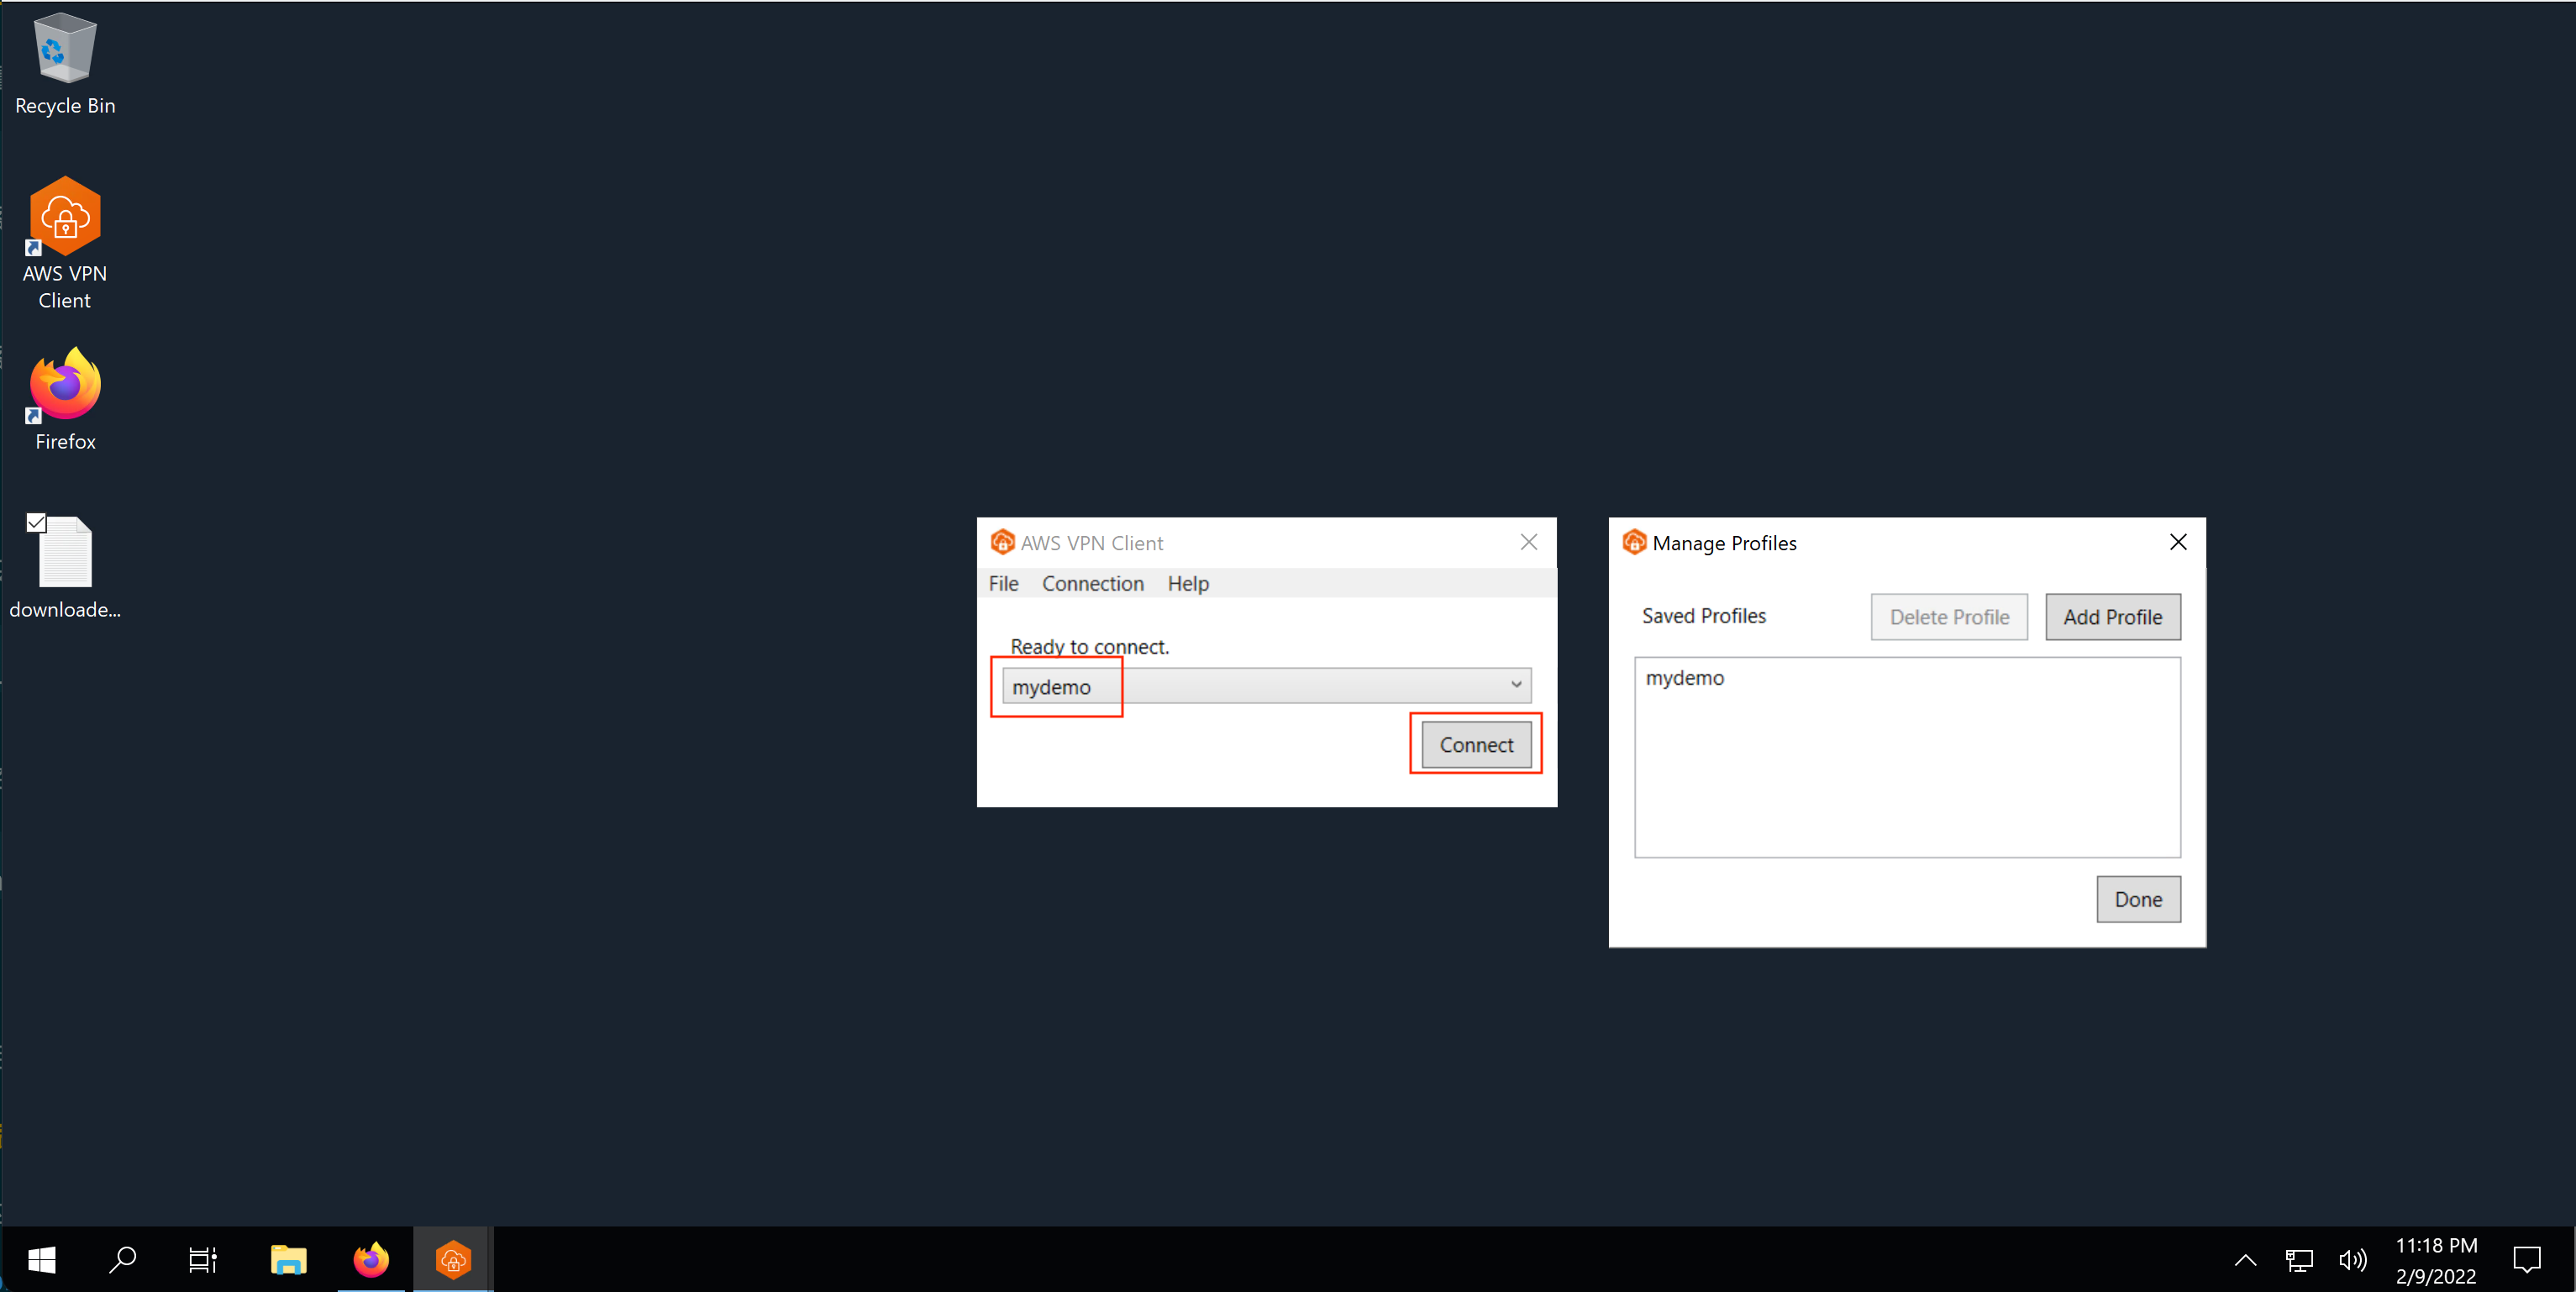The height and width of the screenshot is (1292, 2576).
Task: Click the Connect button
Action: coord(1476,745)
